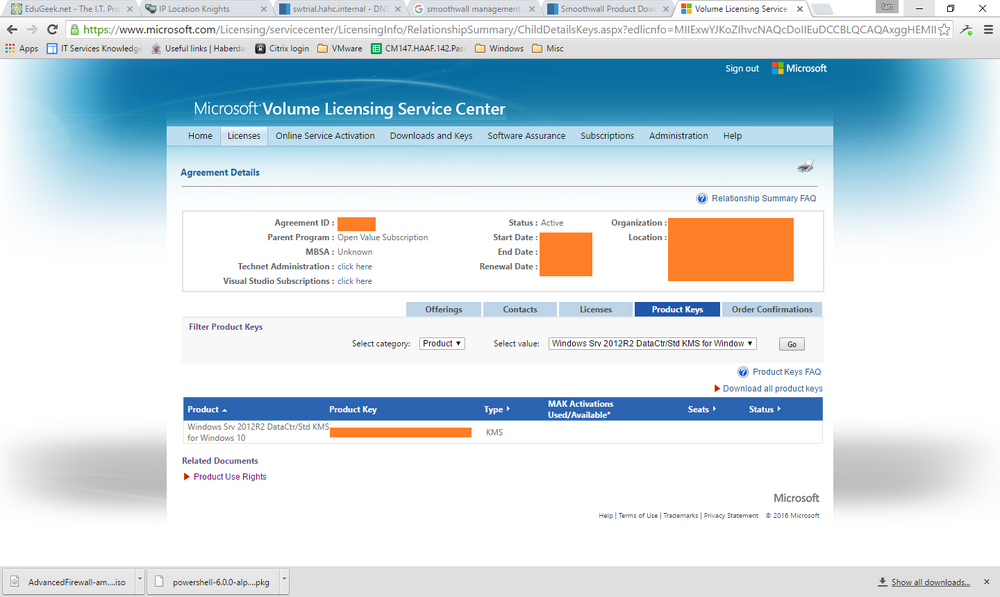
Task: Click the Relationship Summary FAQ help icon
Action: [x=702, y=198]
